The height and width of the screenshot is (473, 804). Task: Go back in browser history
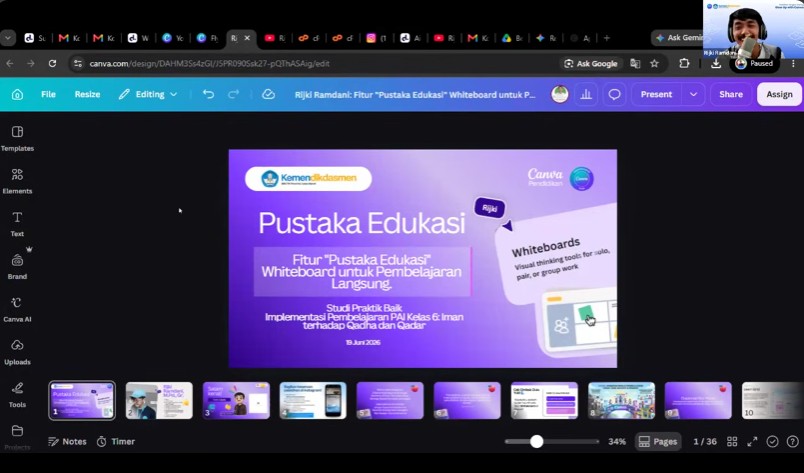pos(10,64)
